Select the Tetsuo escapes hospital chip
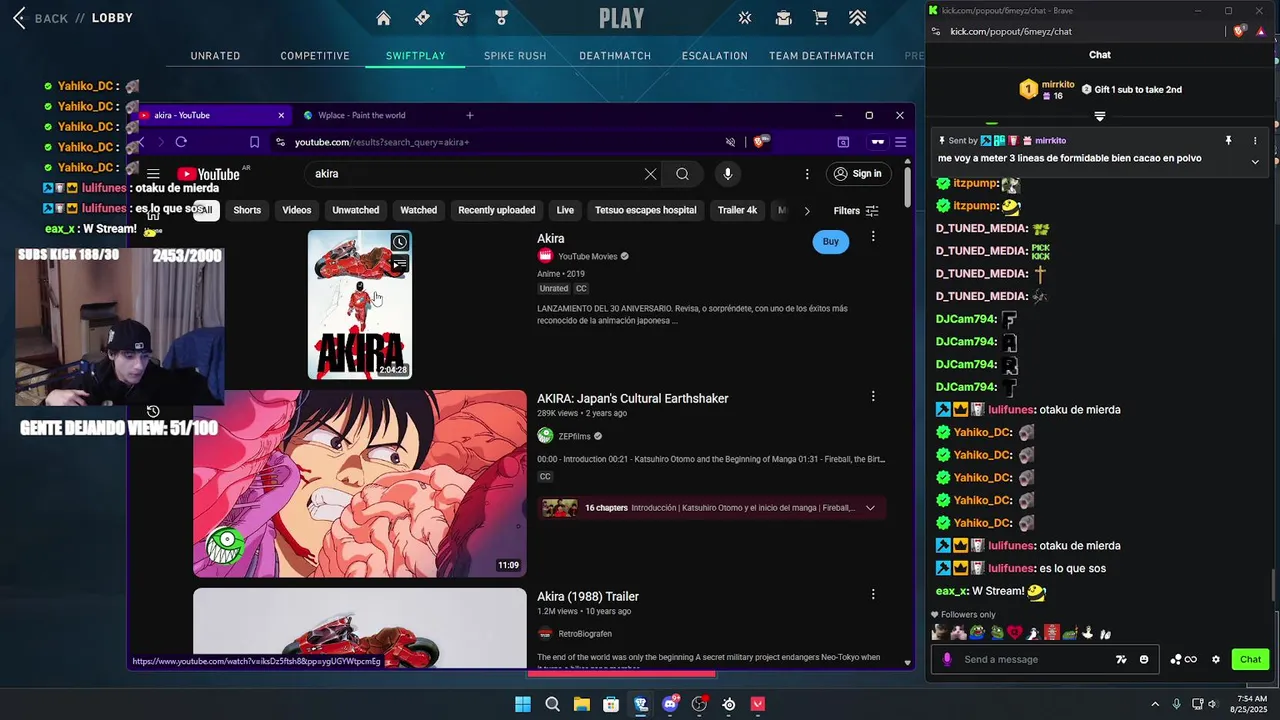 pyautogui.click(x=646, y=210)
